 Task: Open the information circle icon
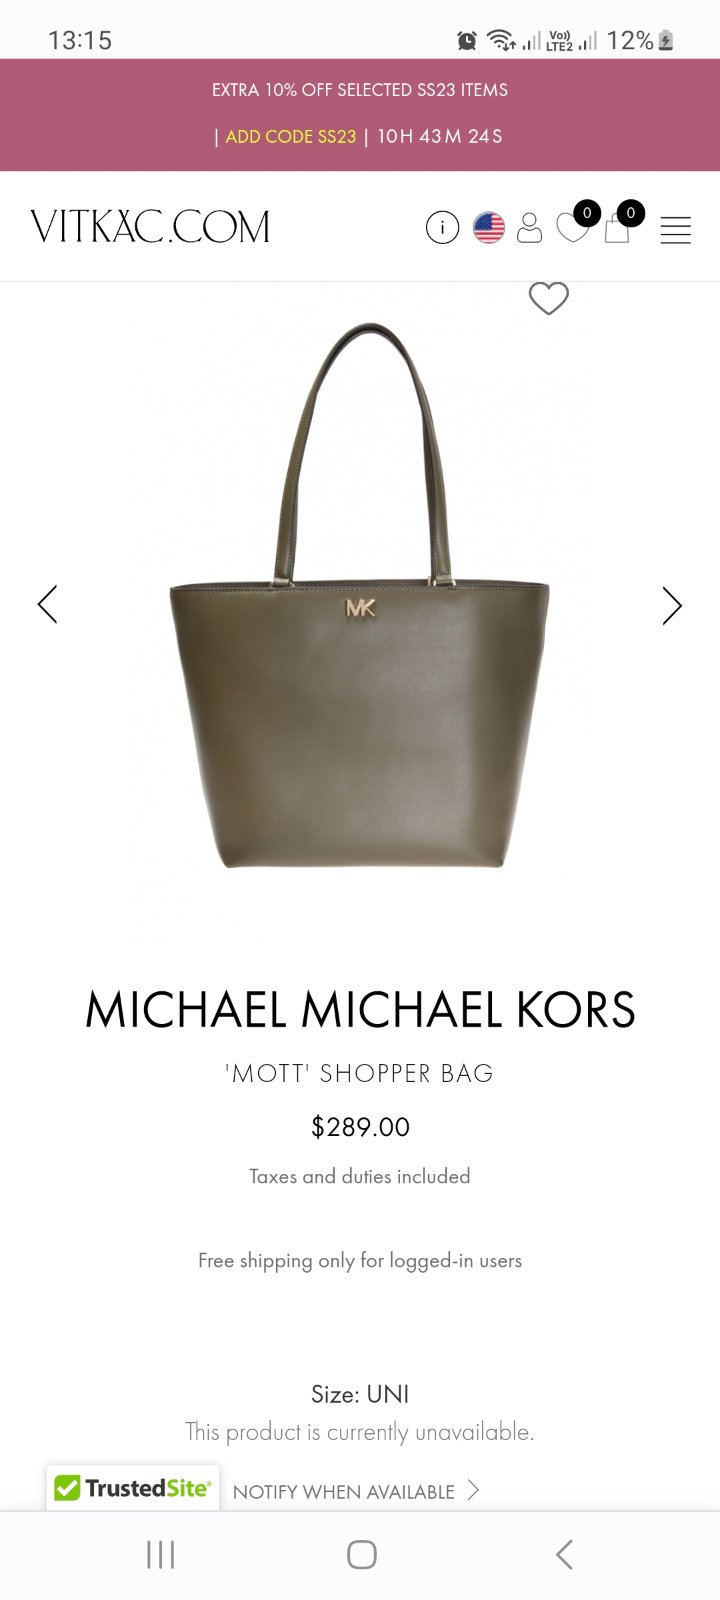tap(442, 228)
